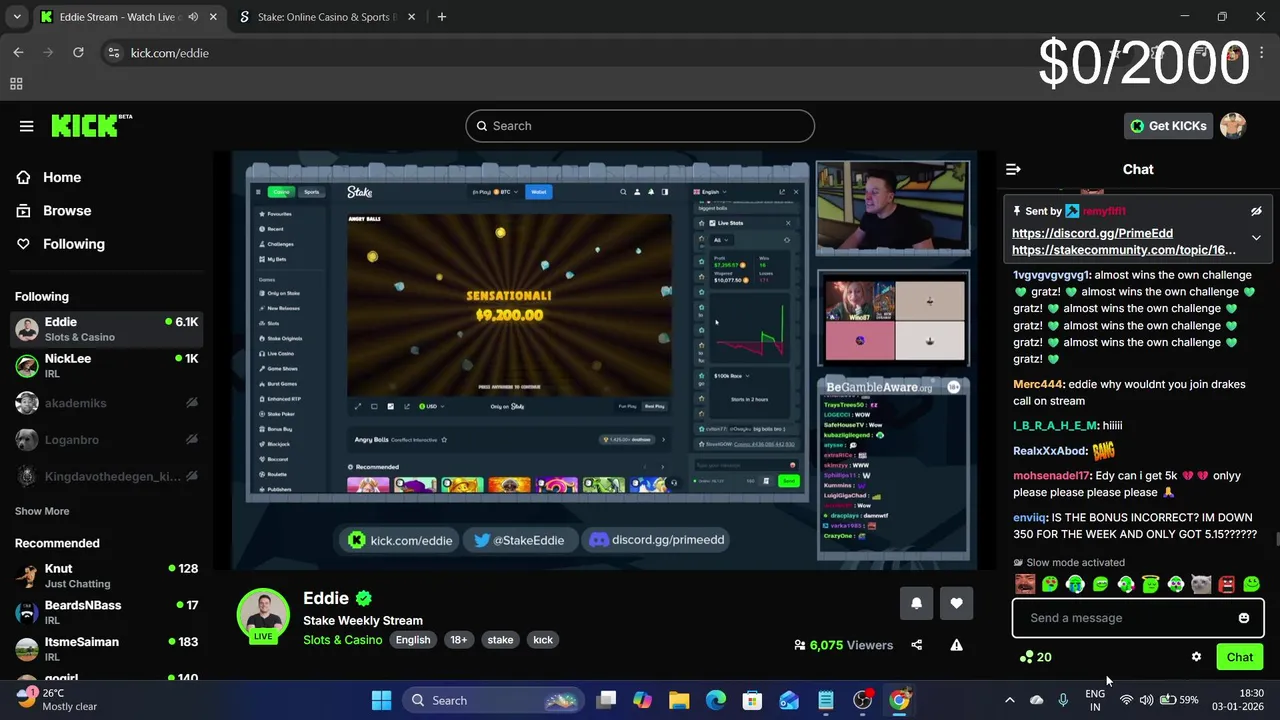Expand the pinned message chevron
1280x720 pixels.
click(x=1256, y=238)
